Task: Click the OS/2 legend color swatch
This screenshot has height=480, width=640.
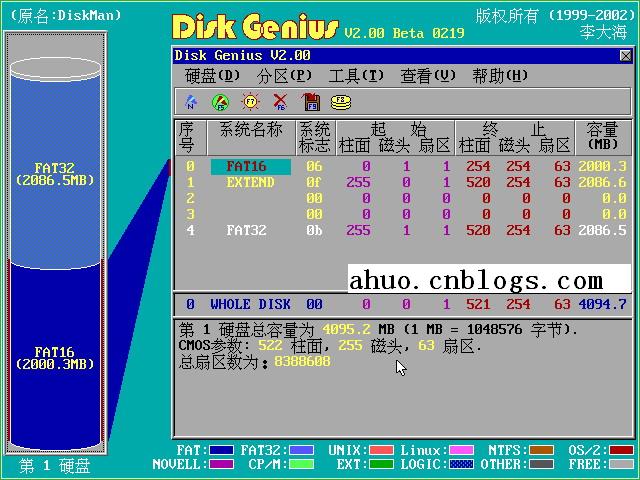Action: coord(621,451)
